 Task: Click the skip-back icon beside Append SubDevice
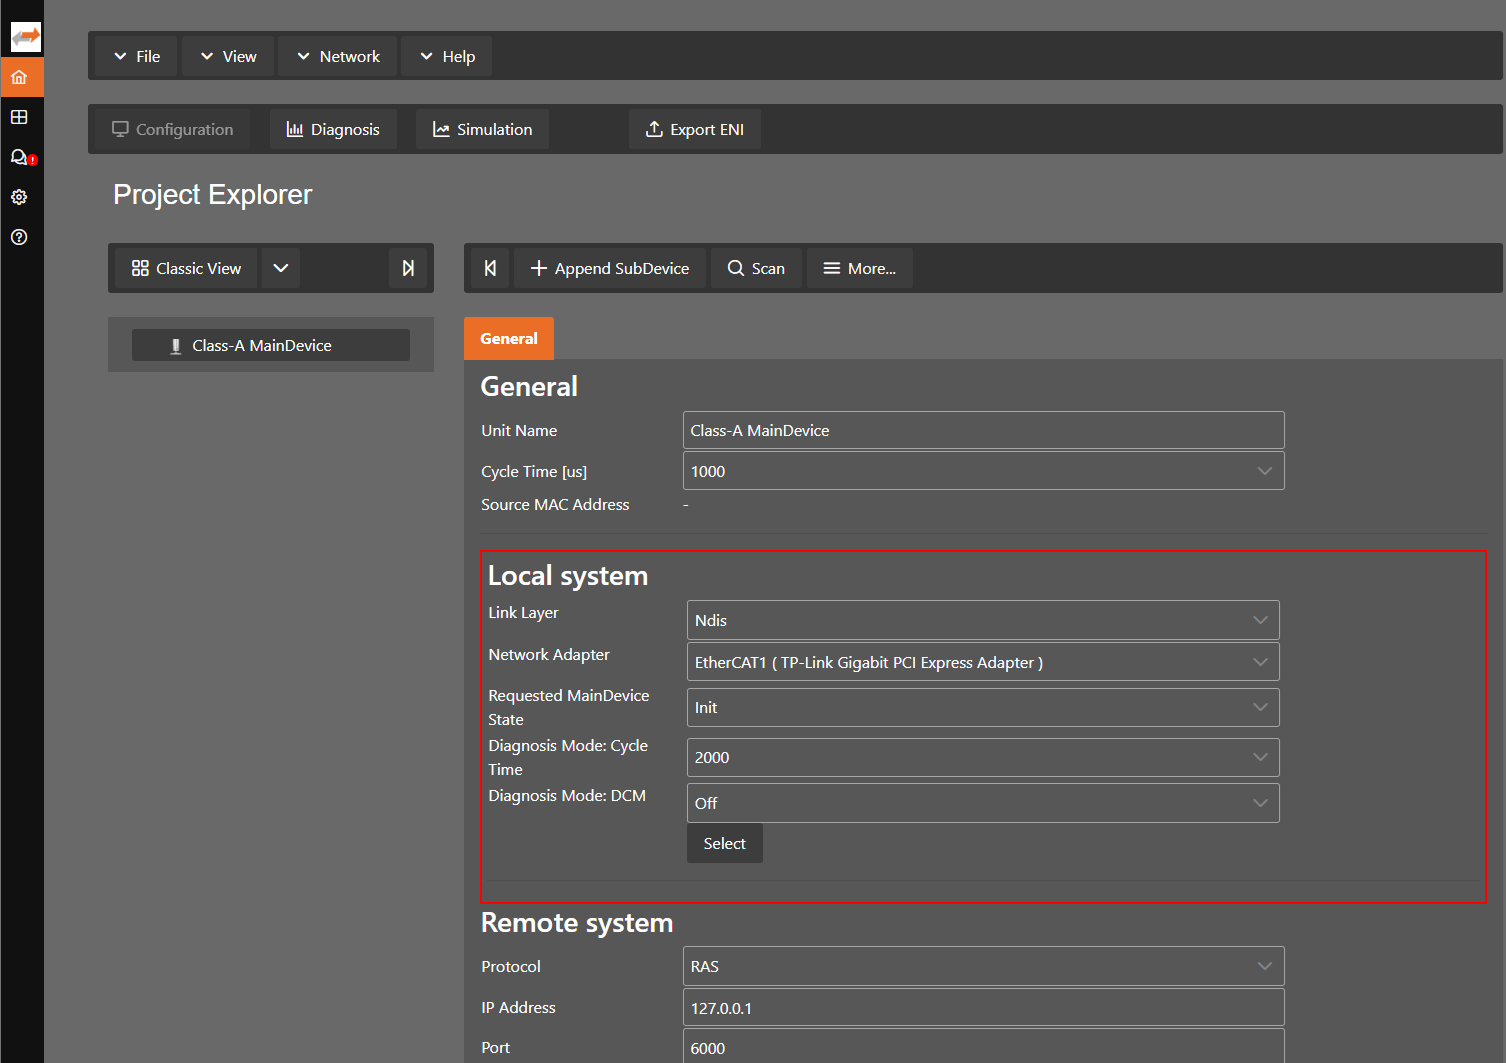[x=490, y=268]
